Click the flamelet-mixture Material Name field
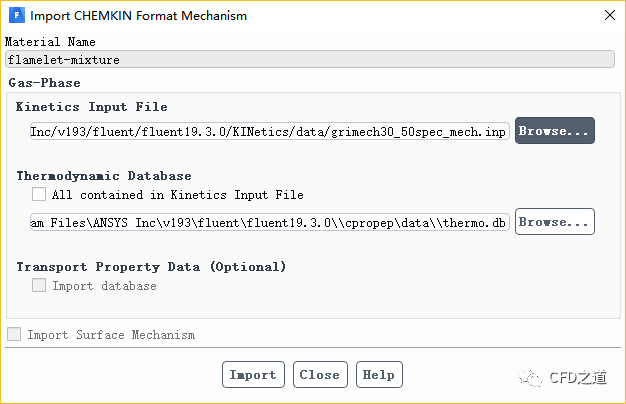Image resolution: width=626 pixels, height=404 pixels. pyautogui.click(x=309, y=60)
